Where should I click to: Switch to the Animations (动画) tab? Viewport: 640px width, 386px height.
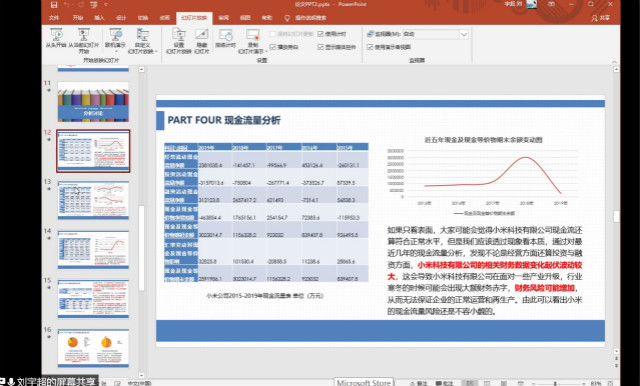tap(164, 18)
